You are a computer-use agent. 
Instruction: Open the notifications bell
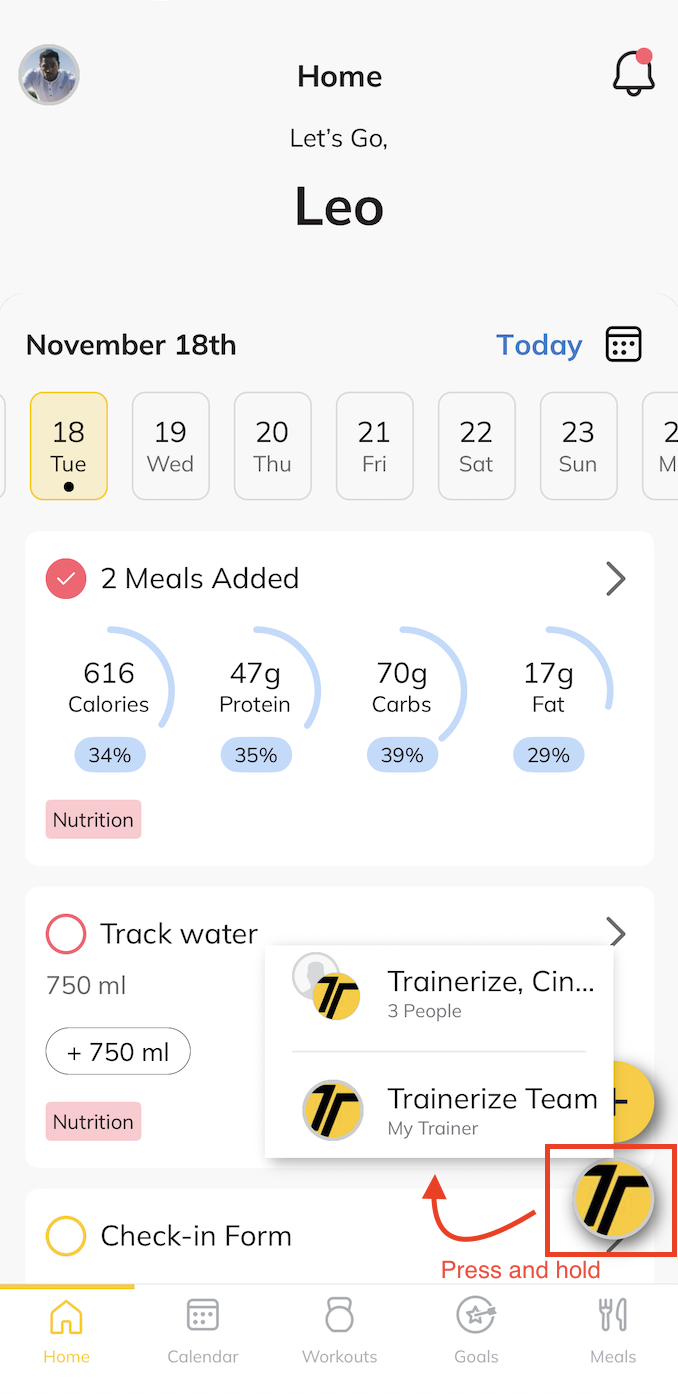(633, 73)
